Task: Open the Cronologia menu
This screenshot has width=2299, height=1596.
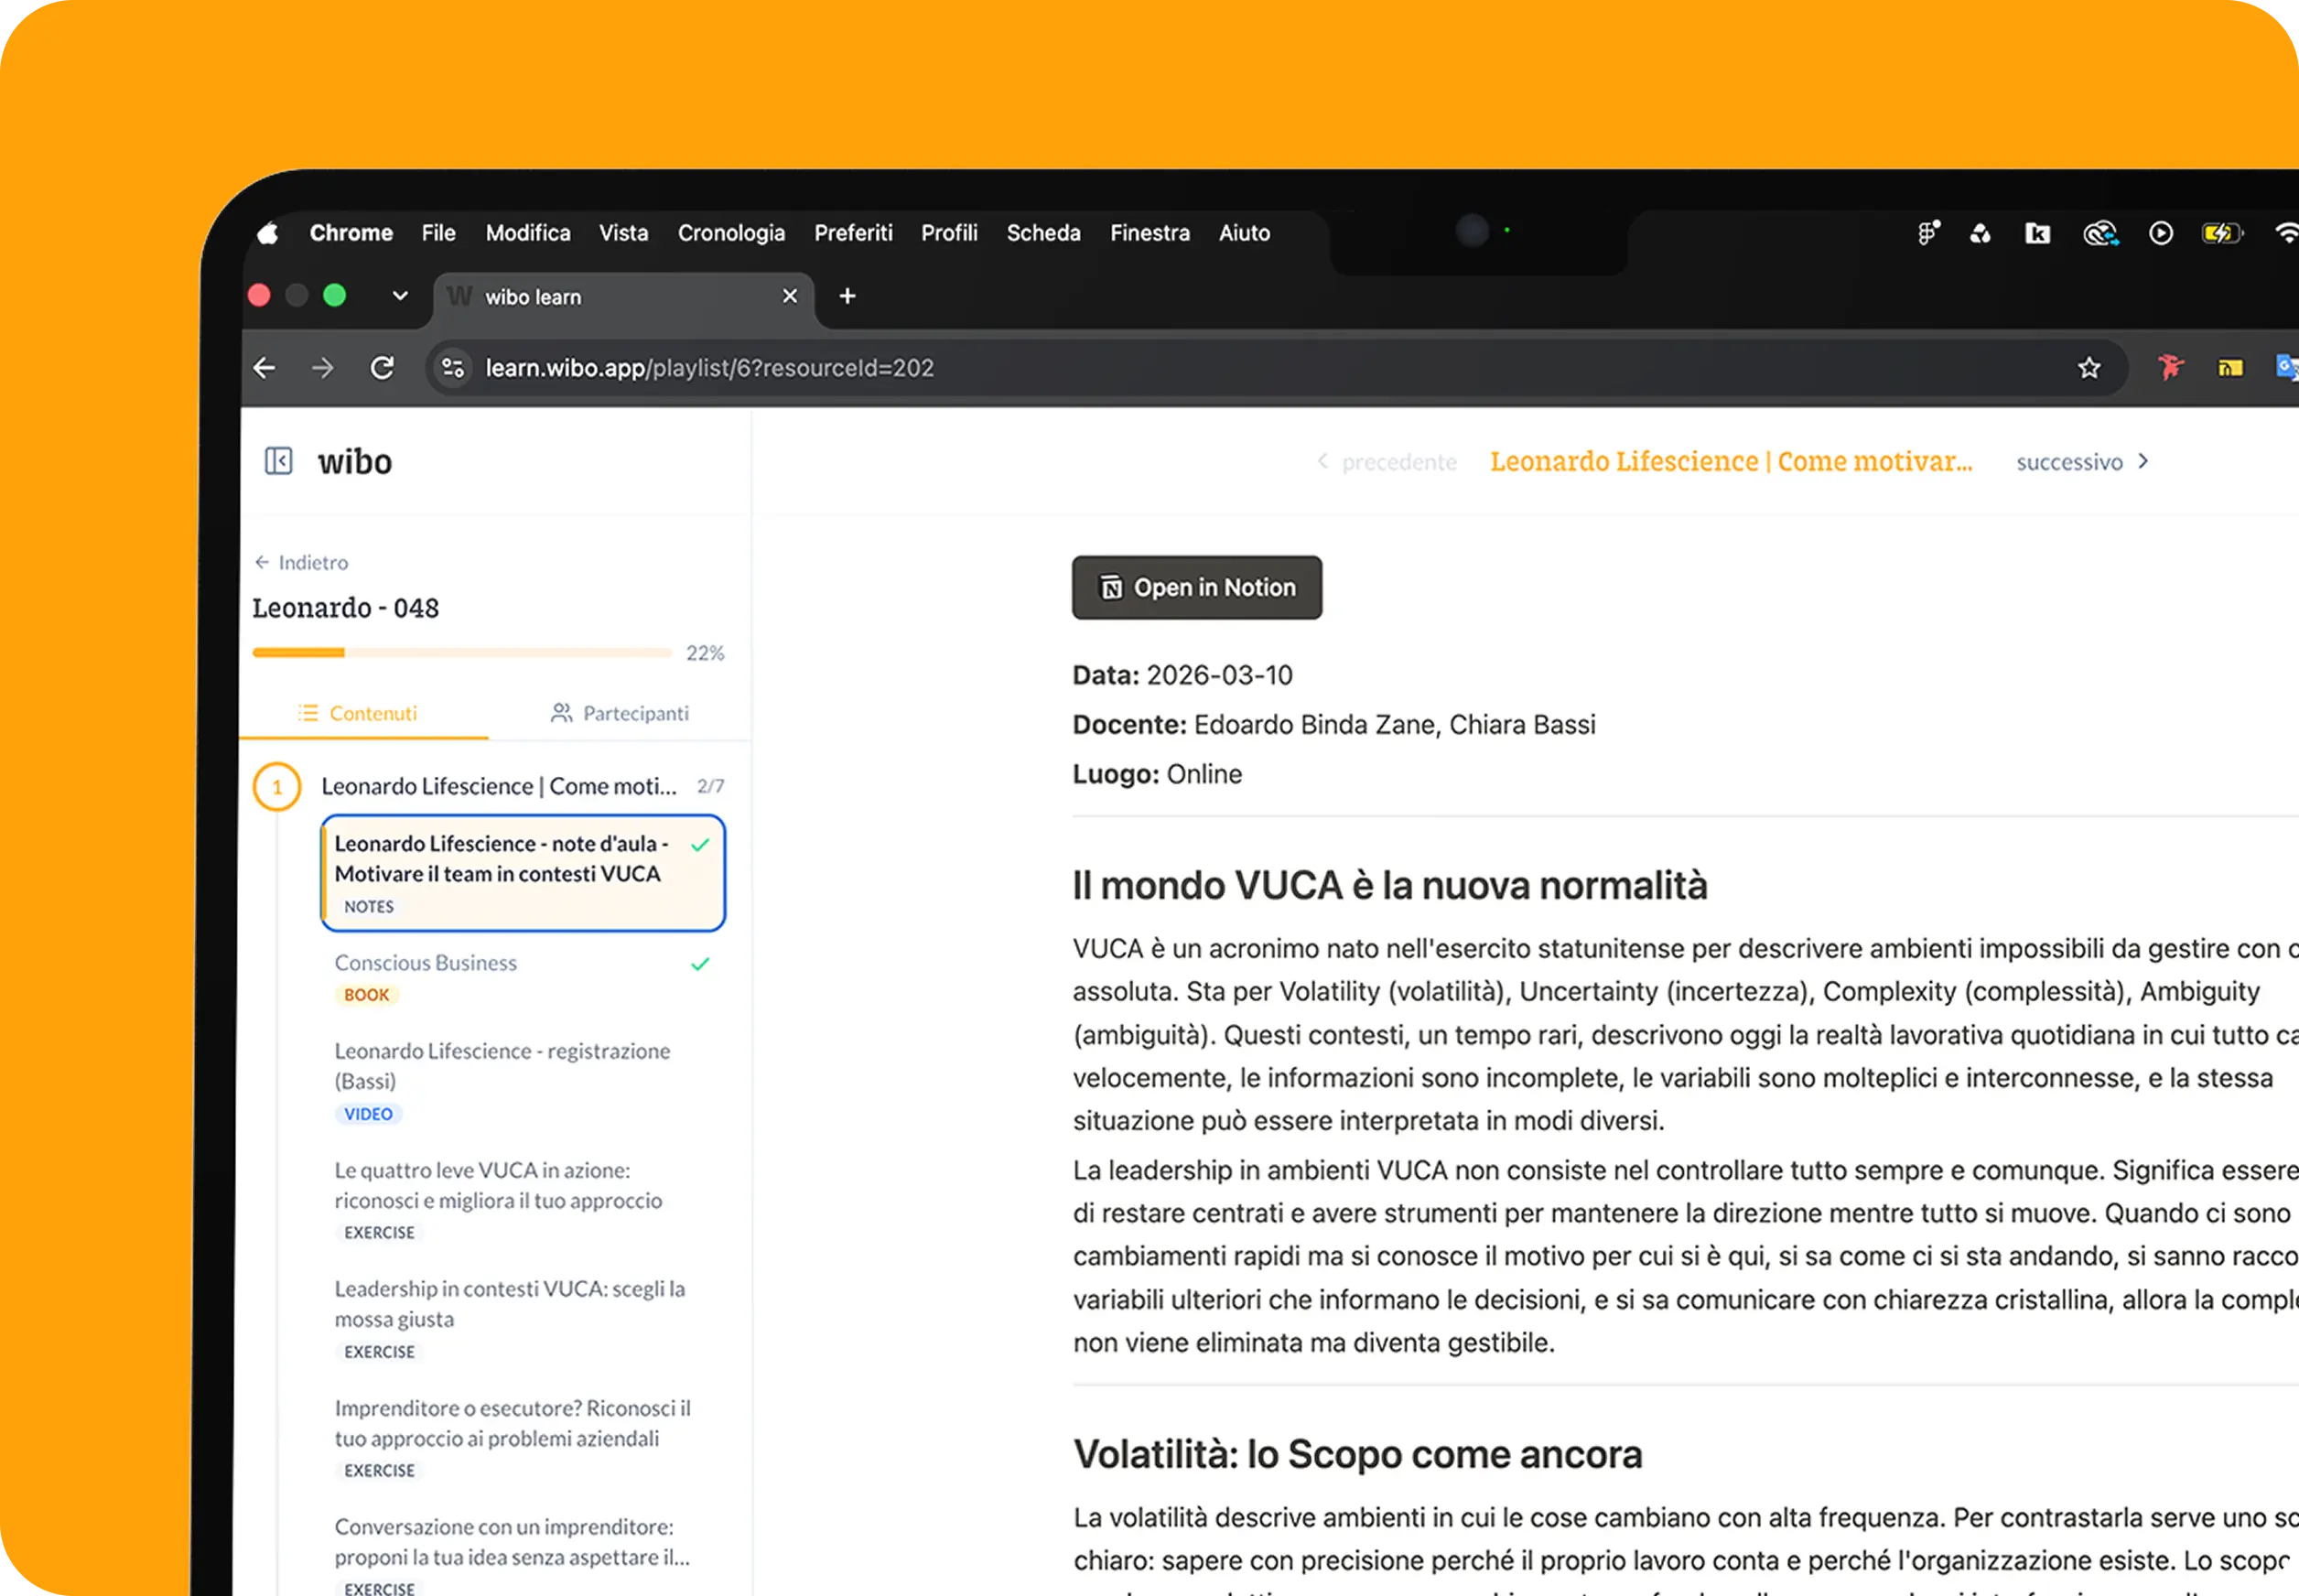Action: pyautogui.click(x=731, y=233)
